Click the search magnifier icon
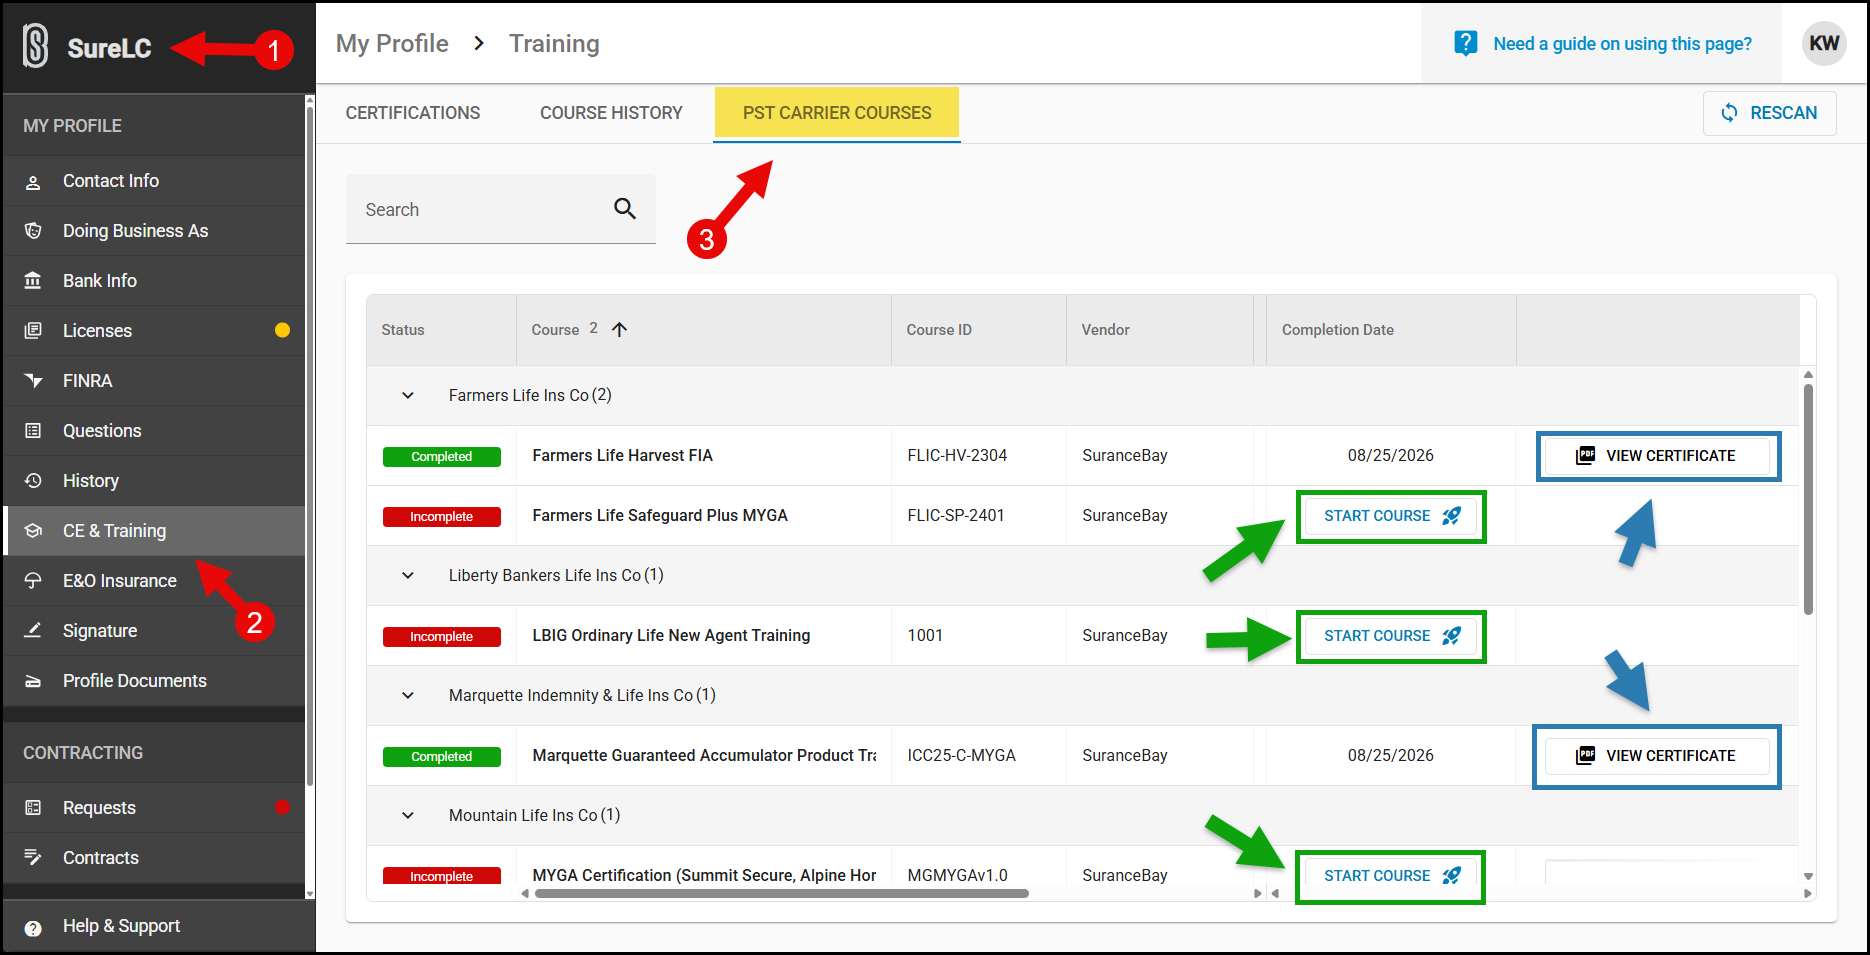 point(625,209)
